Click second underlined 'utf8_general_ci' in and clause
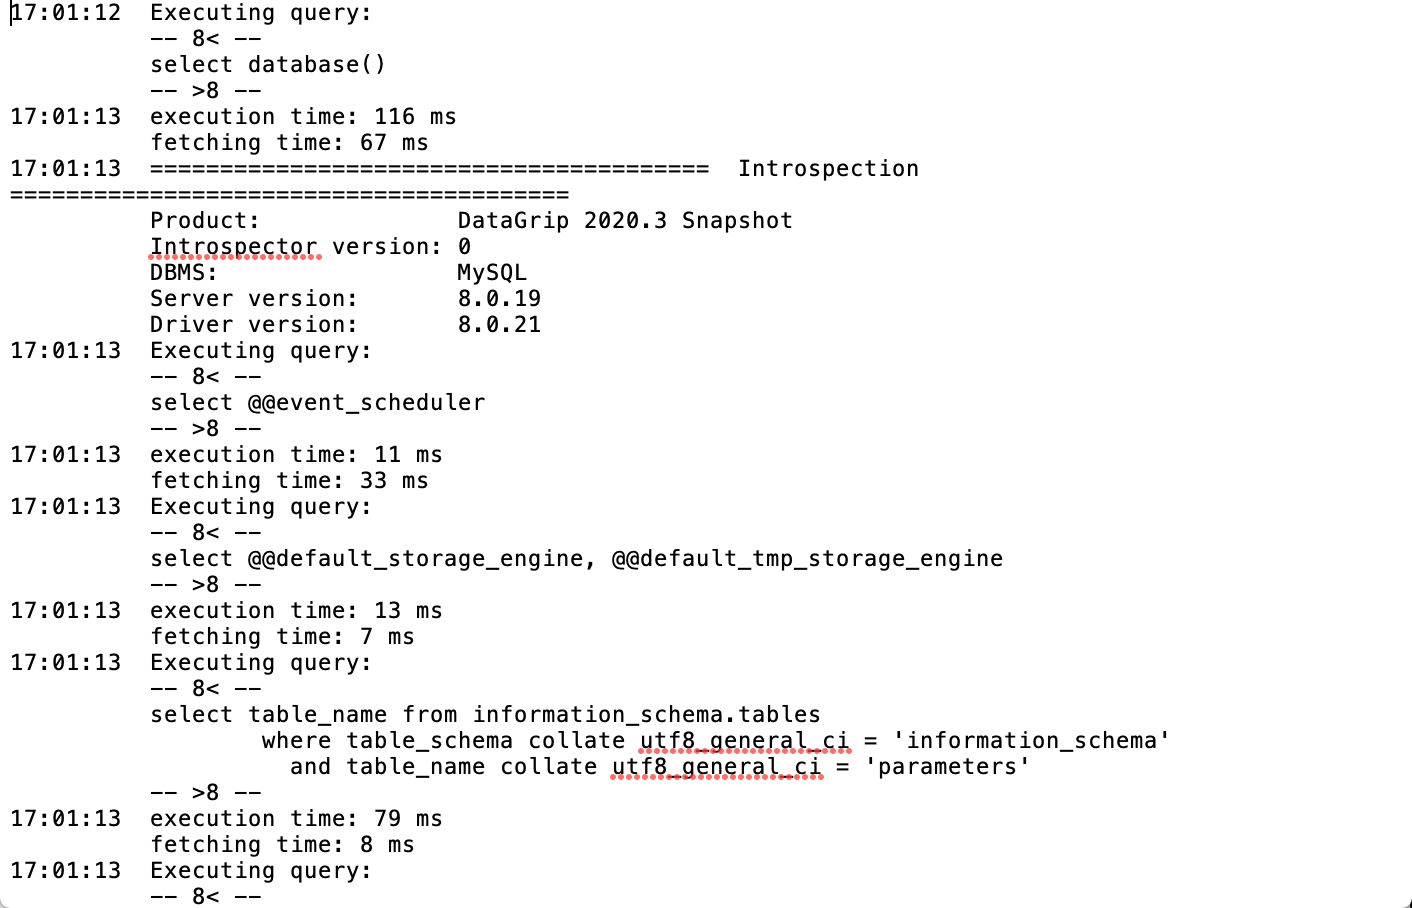Viewport: 1412px width, 908px height. (717, 767)
